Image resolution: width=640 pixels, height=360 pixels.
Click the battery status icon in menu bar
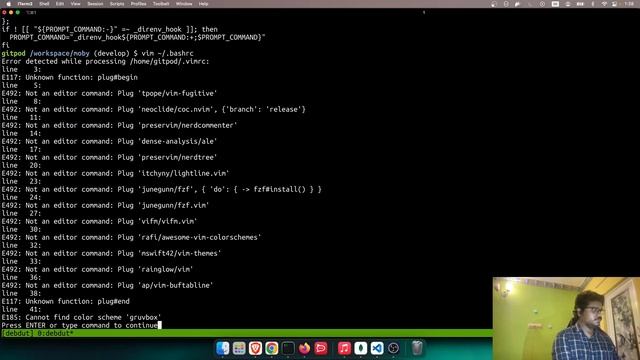(580, 4)
